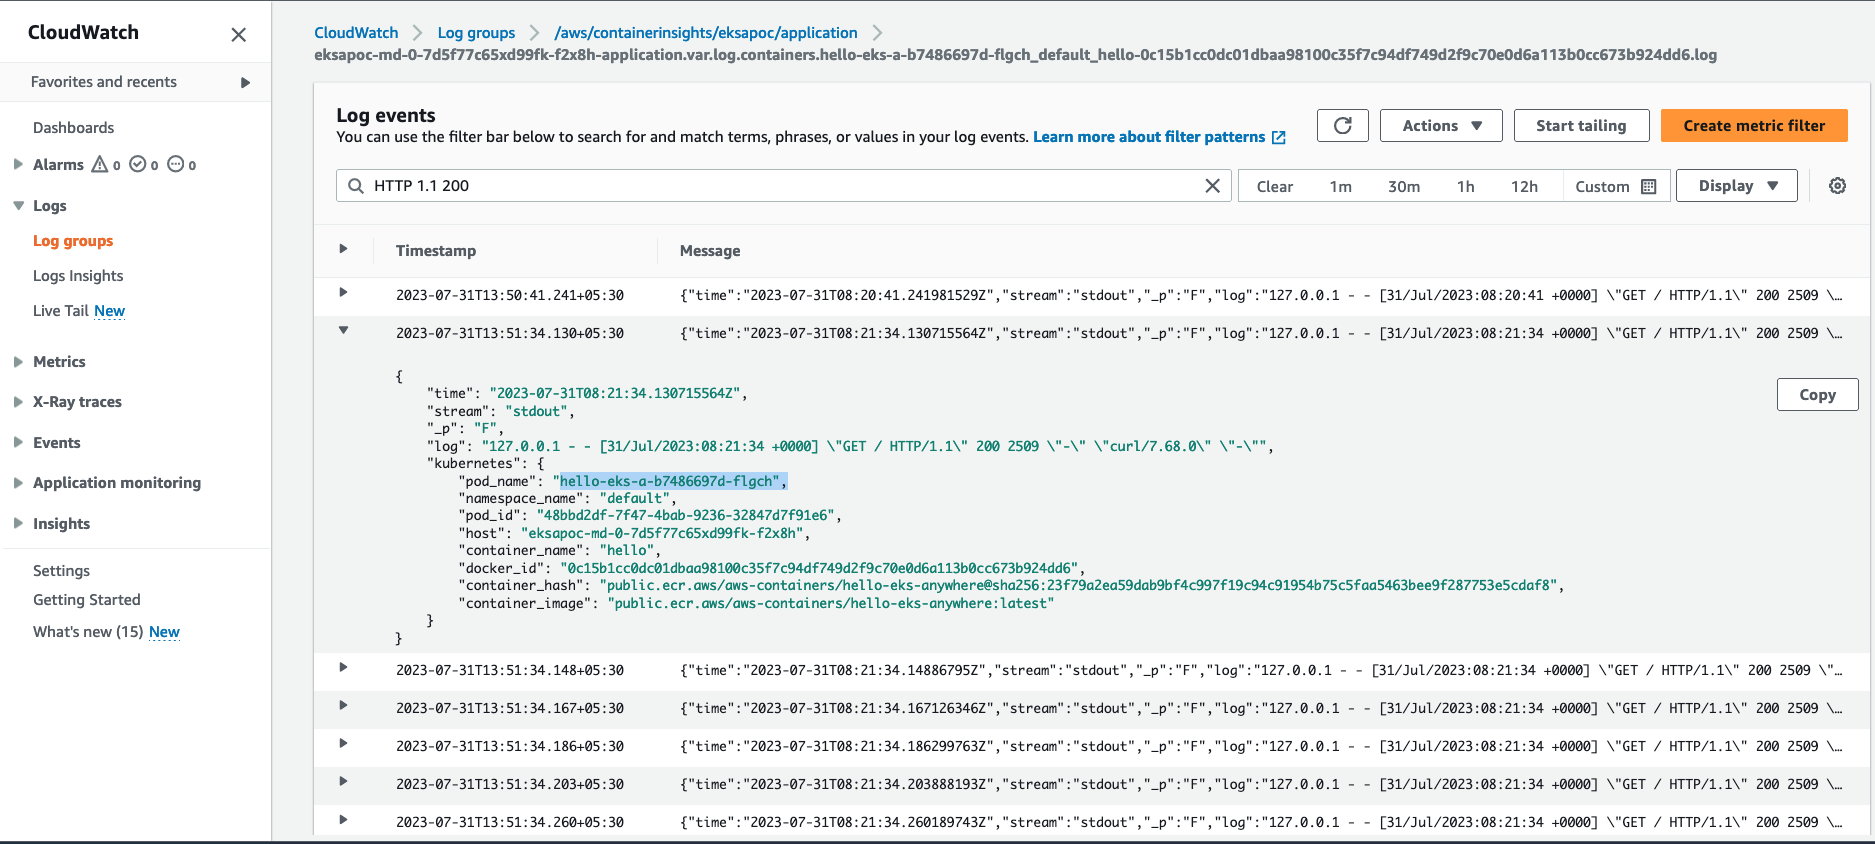Click time value 2023-07-31T08:21:34.130715564Z
The image size is (1875, 844).
pos(615,393)
